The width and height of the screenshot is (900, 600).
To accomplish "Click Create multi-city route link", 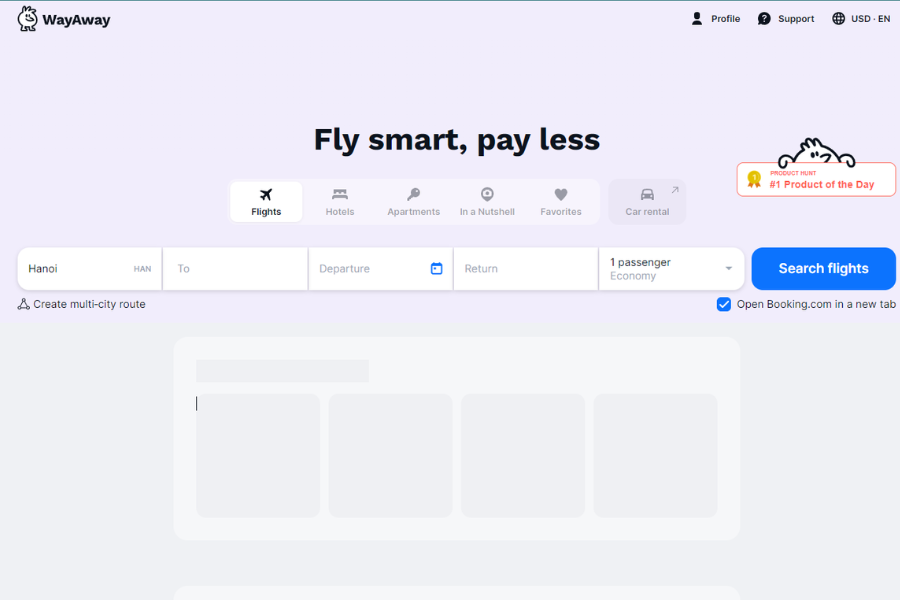I will 83,304.
